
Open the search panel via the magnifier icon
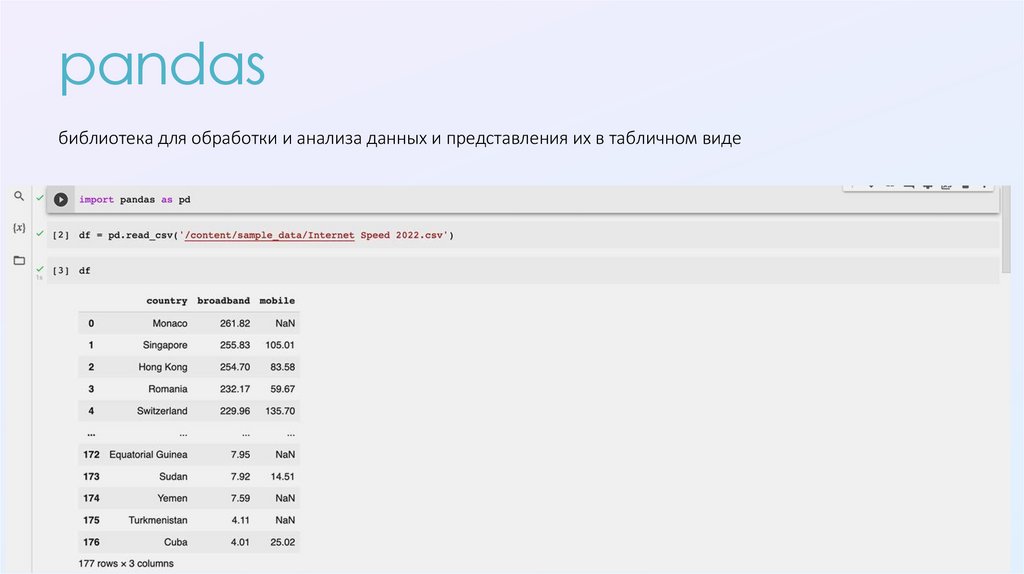(x=19, y=196)
